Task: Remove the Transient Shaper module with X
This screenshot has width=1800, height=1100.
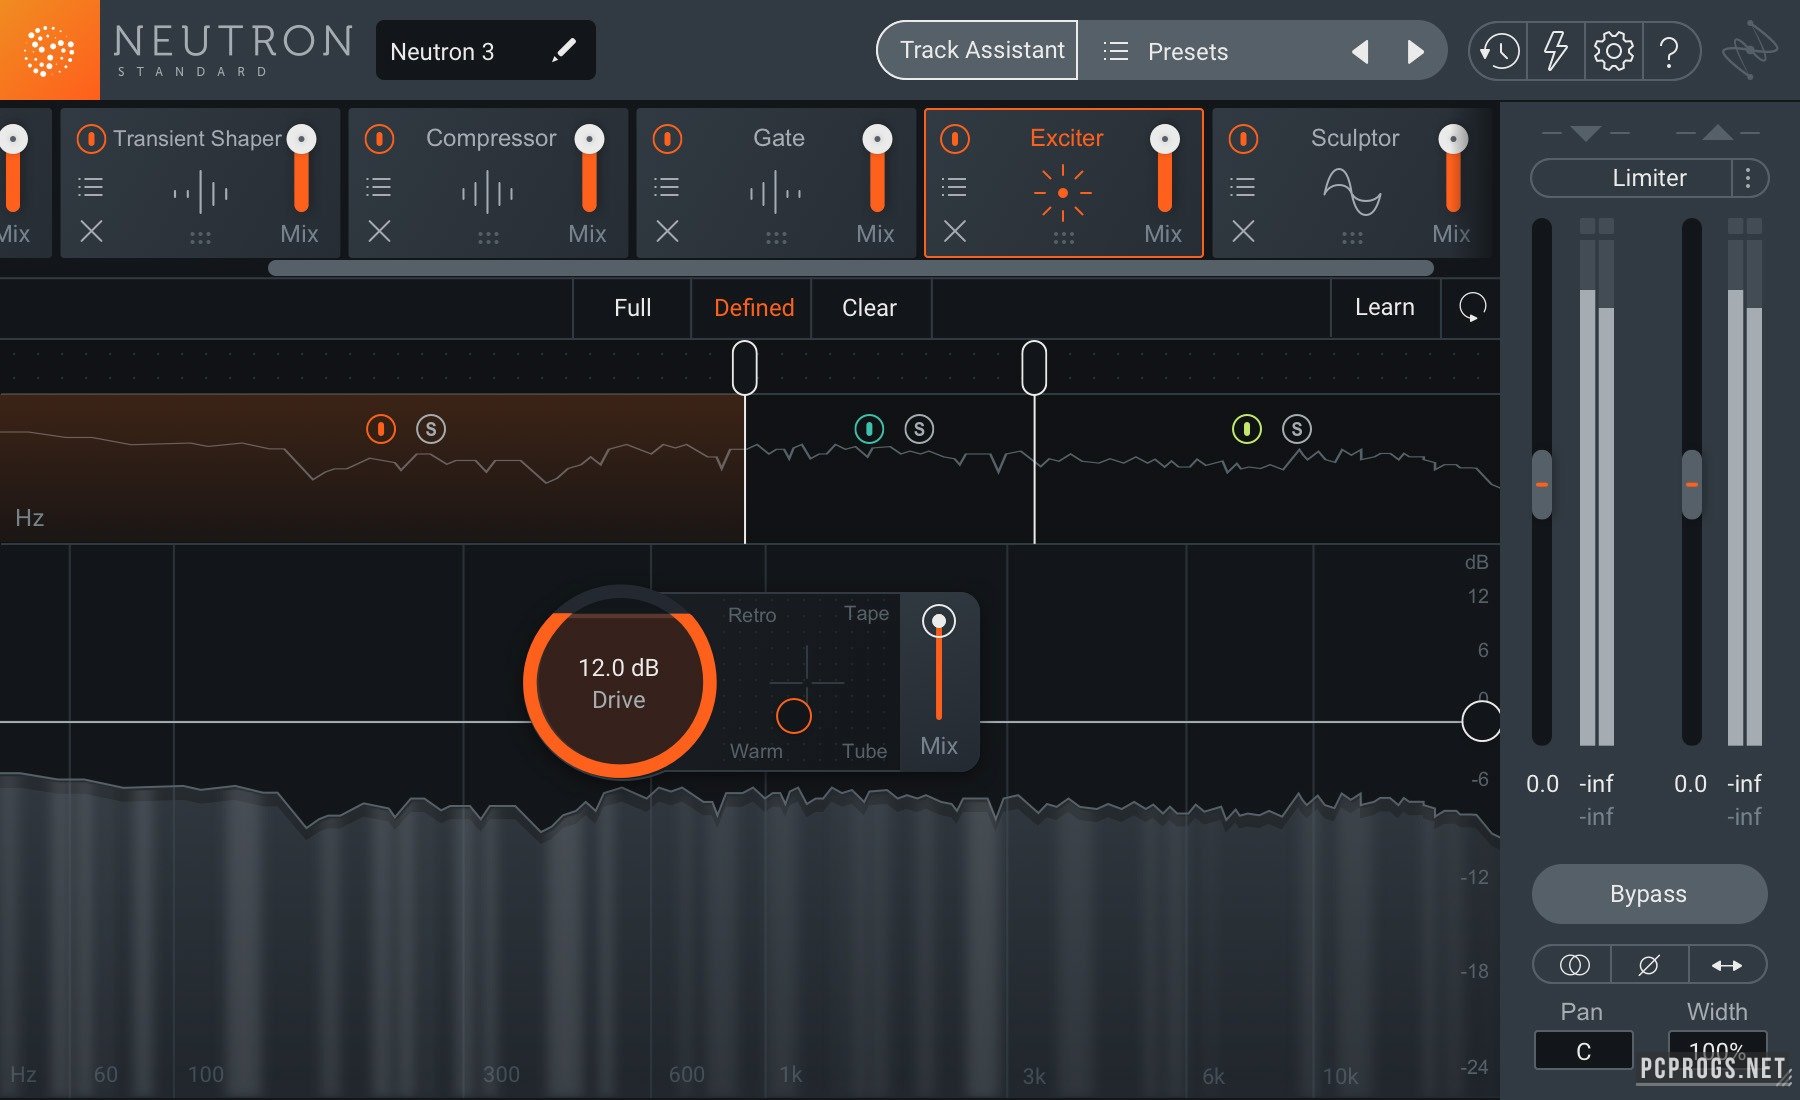Action: 91,231
